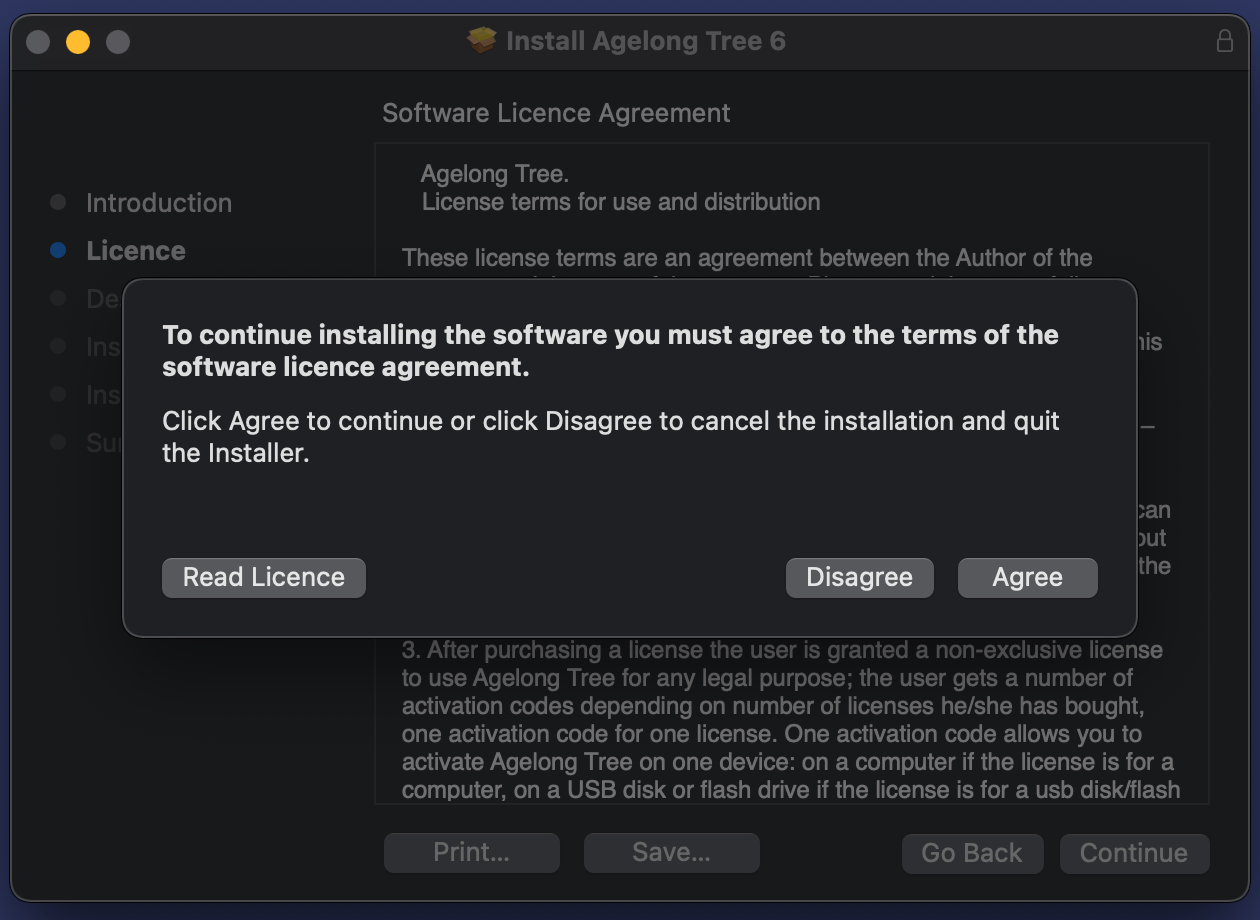Viewport: 1260px width, 920px height.
Task: Click the Disagree button
Action: click(x=859, y=578)
